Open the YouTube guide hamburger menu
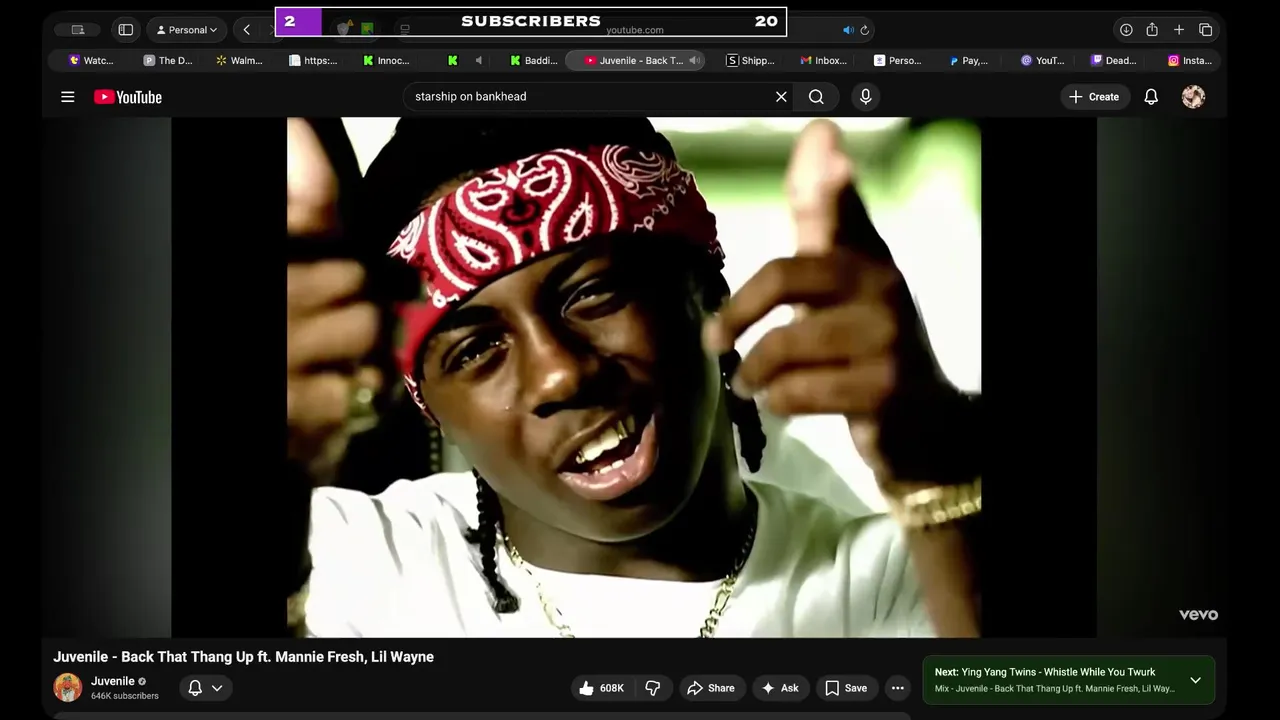Screen dimensions: 1280x720 tap(67, 97)
